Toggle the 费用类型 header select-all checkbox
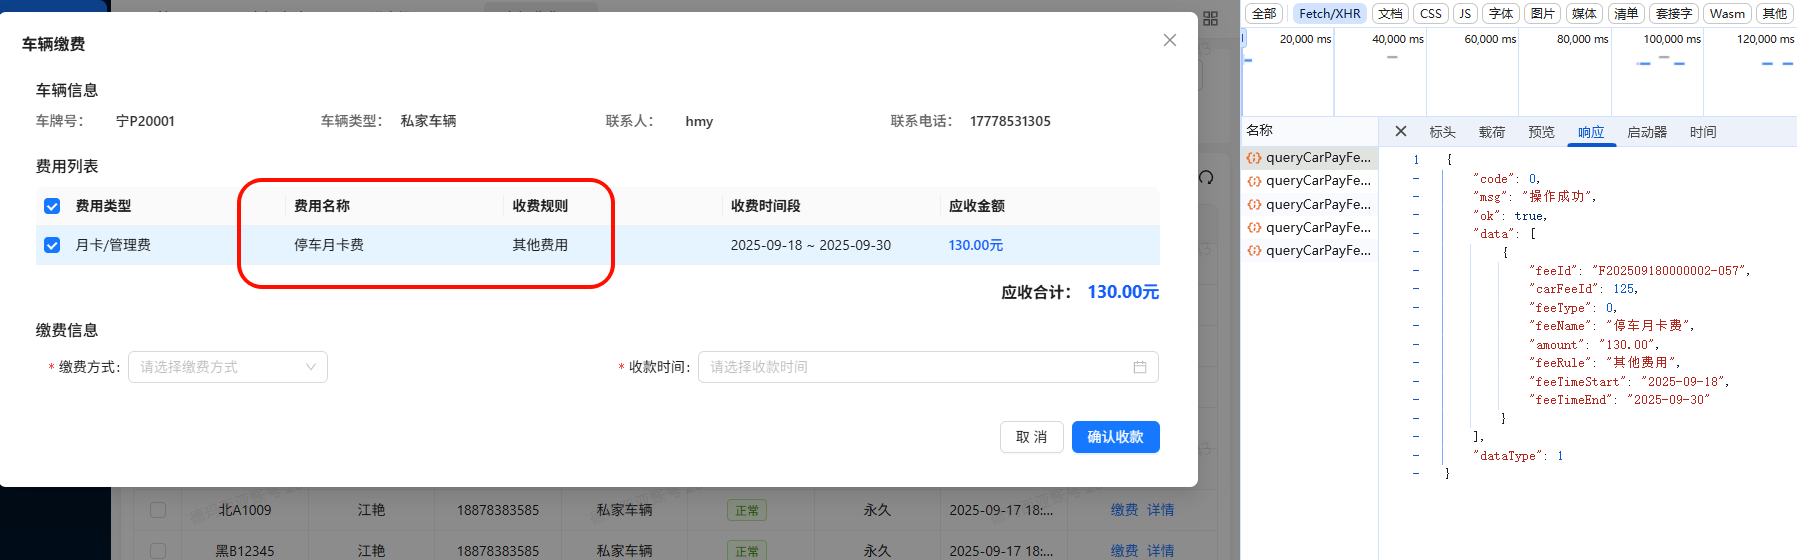 coord(52,206)
